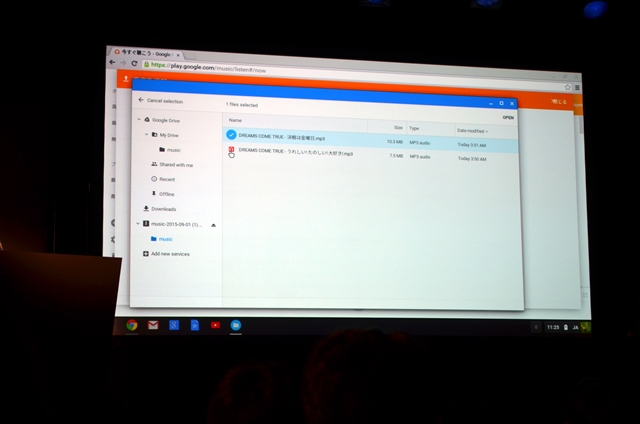640x424 pixels.
Task: Click the Chrome forward arrow
Action: pyautogui.click(x=123, y=63)
